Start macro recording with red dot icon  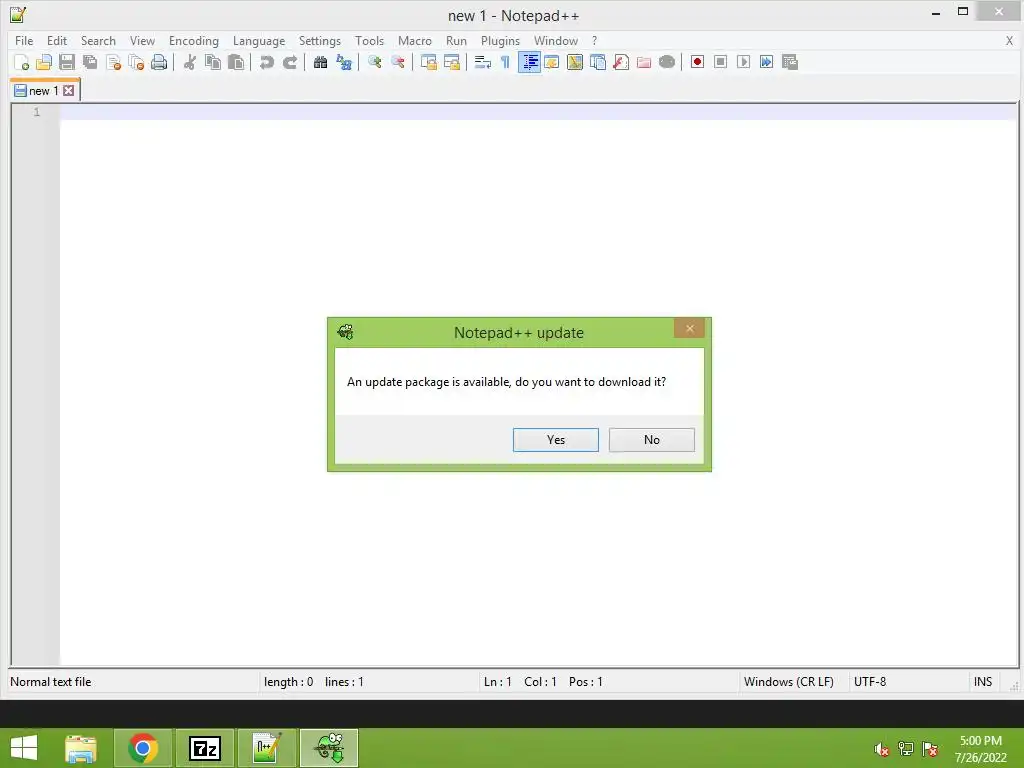pos(697,62)
